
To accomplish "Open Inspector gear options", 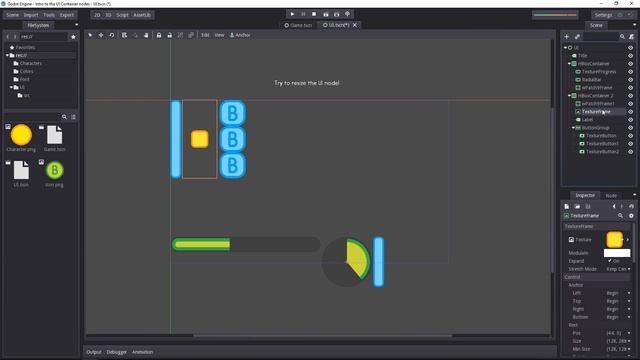I will (x=631, y=216).
